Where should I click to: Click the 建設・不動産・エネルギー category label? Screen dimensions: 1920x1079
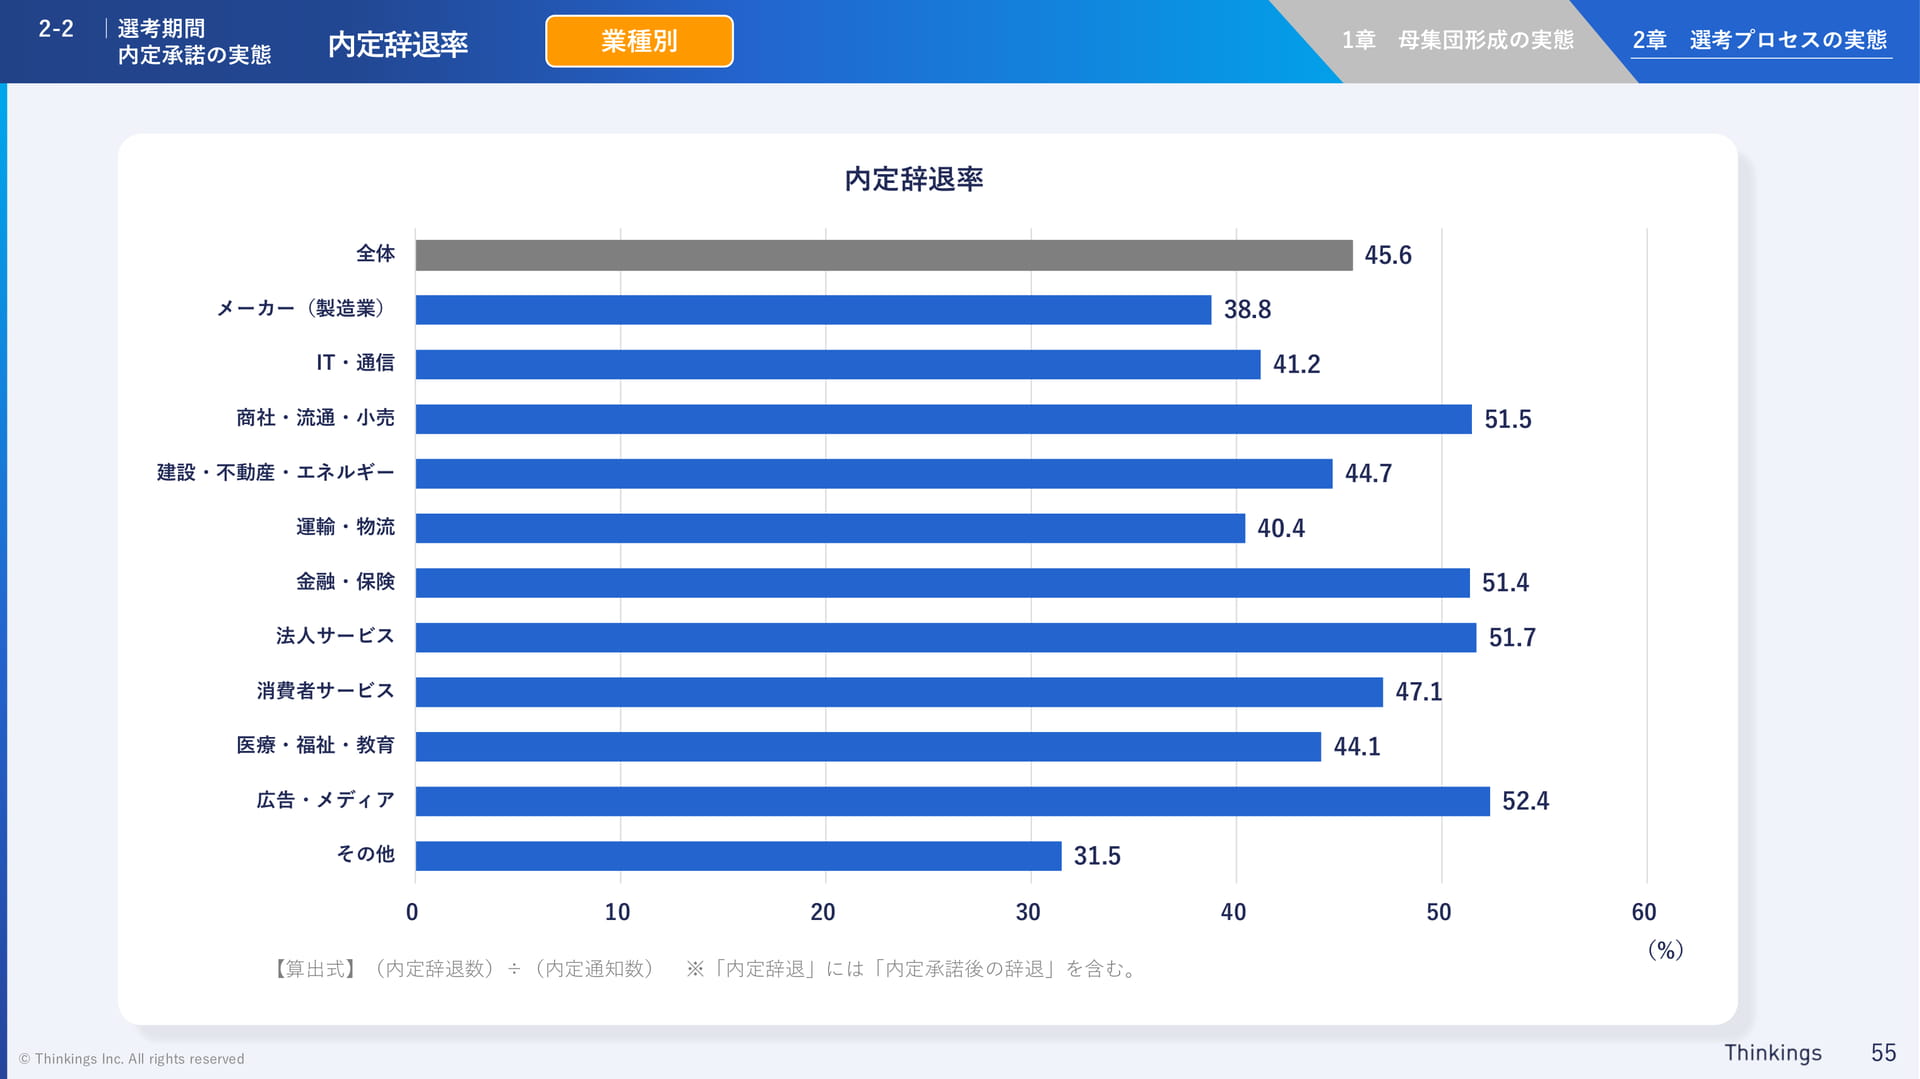tap(276, 472)
